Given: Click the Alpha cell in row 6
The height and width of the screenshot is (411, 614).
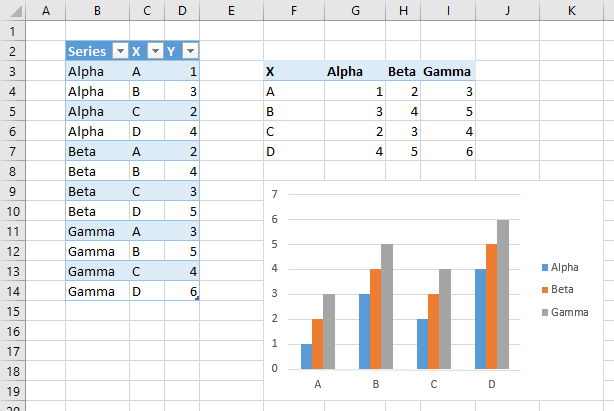Looking at the screenshot, I should [97, 131].
